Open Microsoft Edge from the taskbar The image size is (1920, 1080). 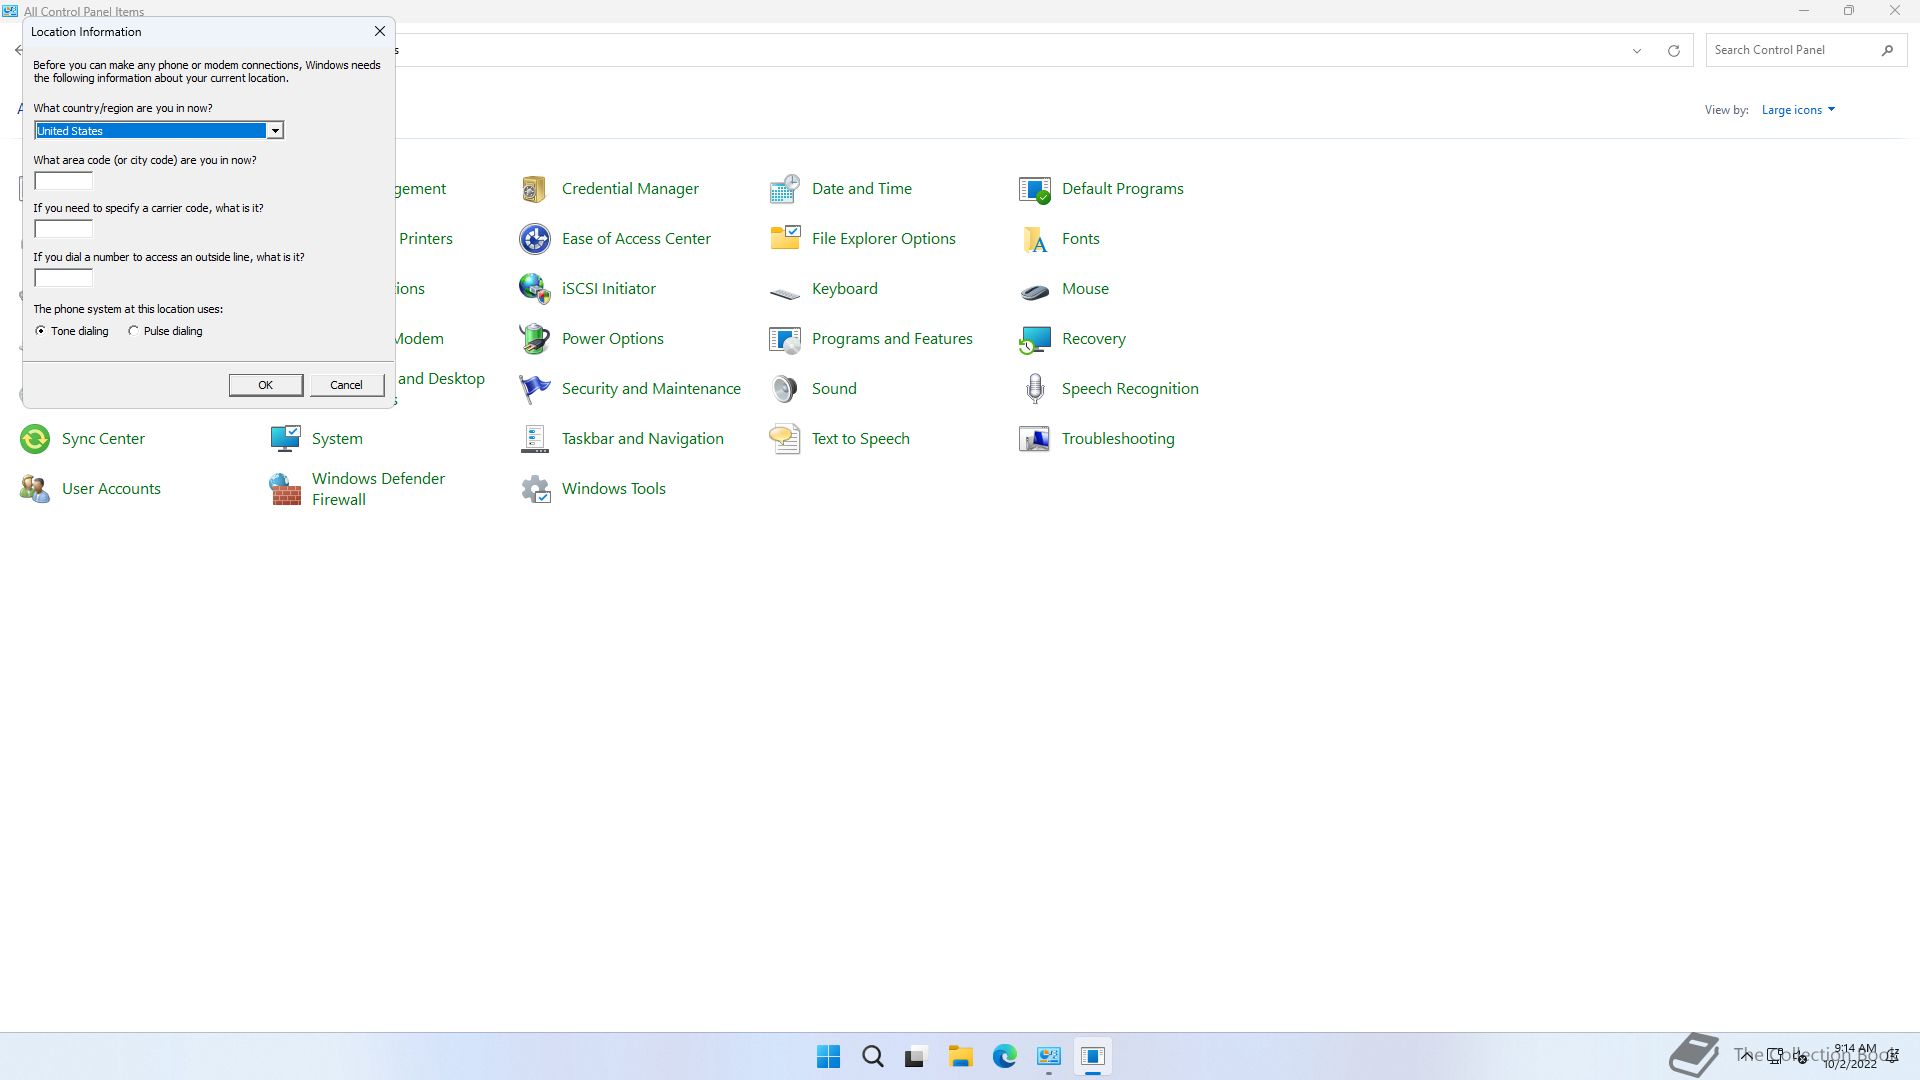pyautogui.click(x=1004, y=1057)
